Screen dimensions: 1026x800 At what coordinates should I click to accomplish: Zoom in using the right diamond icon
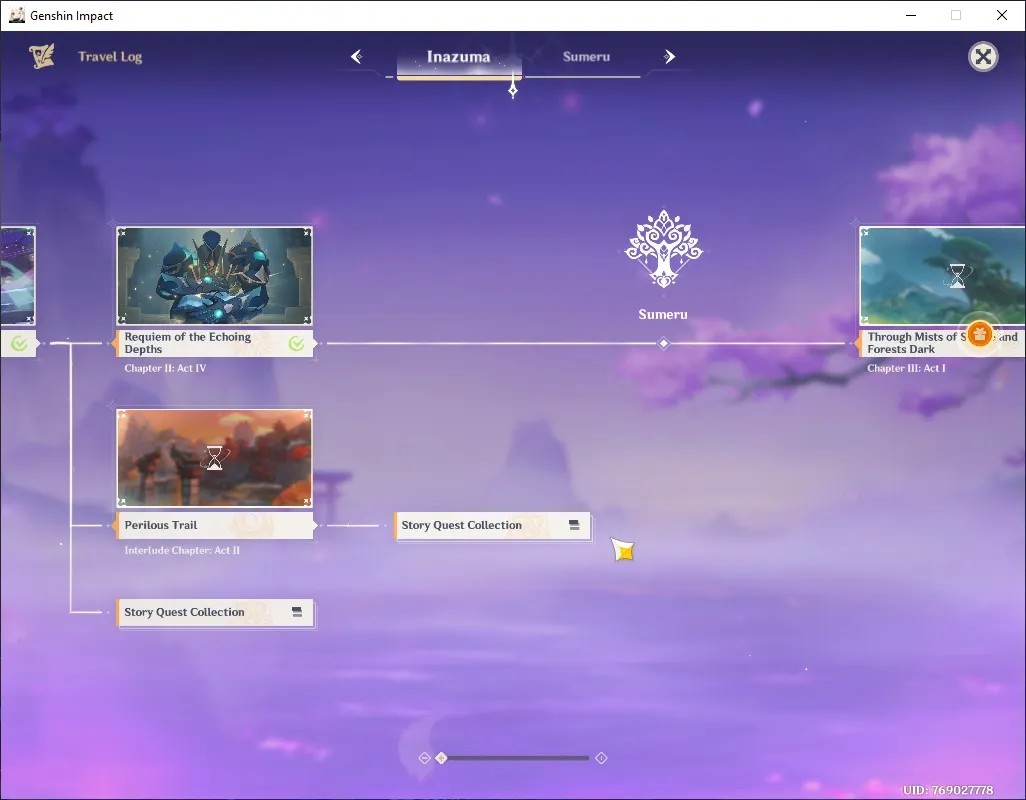(x=601, y=758)
